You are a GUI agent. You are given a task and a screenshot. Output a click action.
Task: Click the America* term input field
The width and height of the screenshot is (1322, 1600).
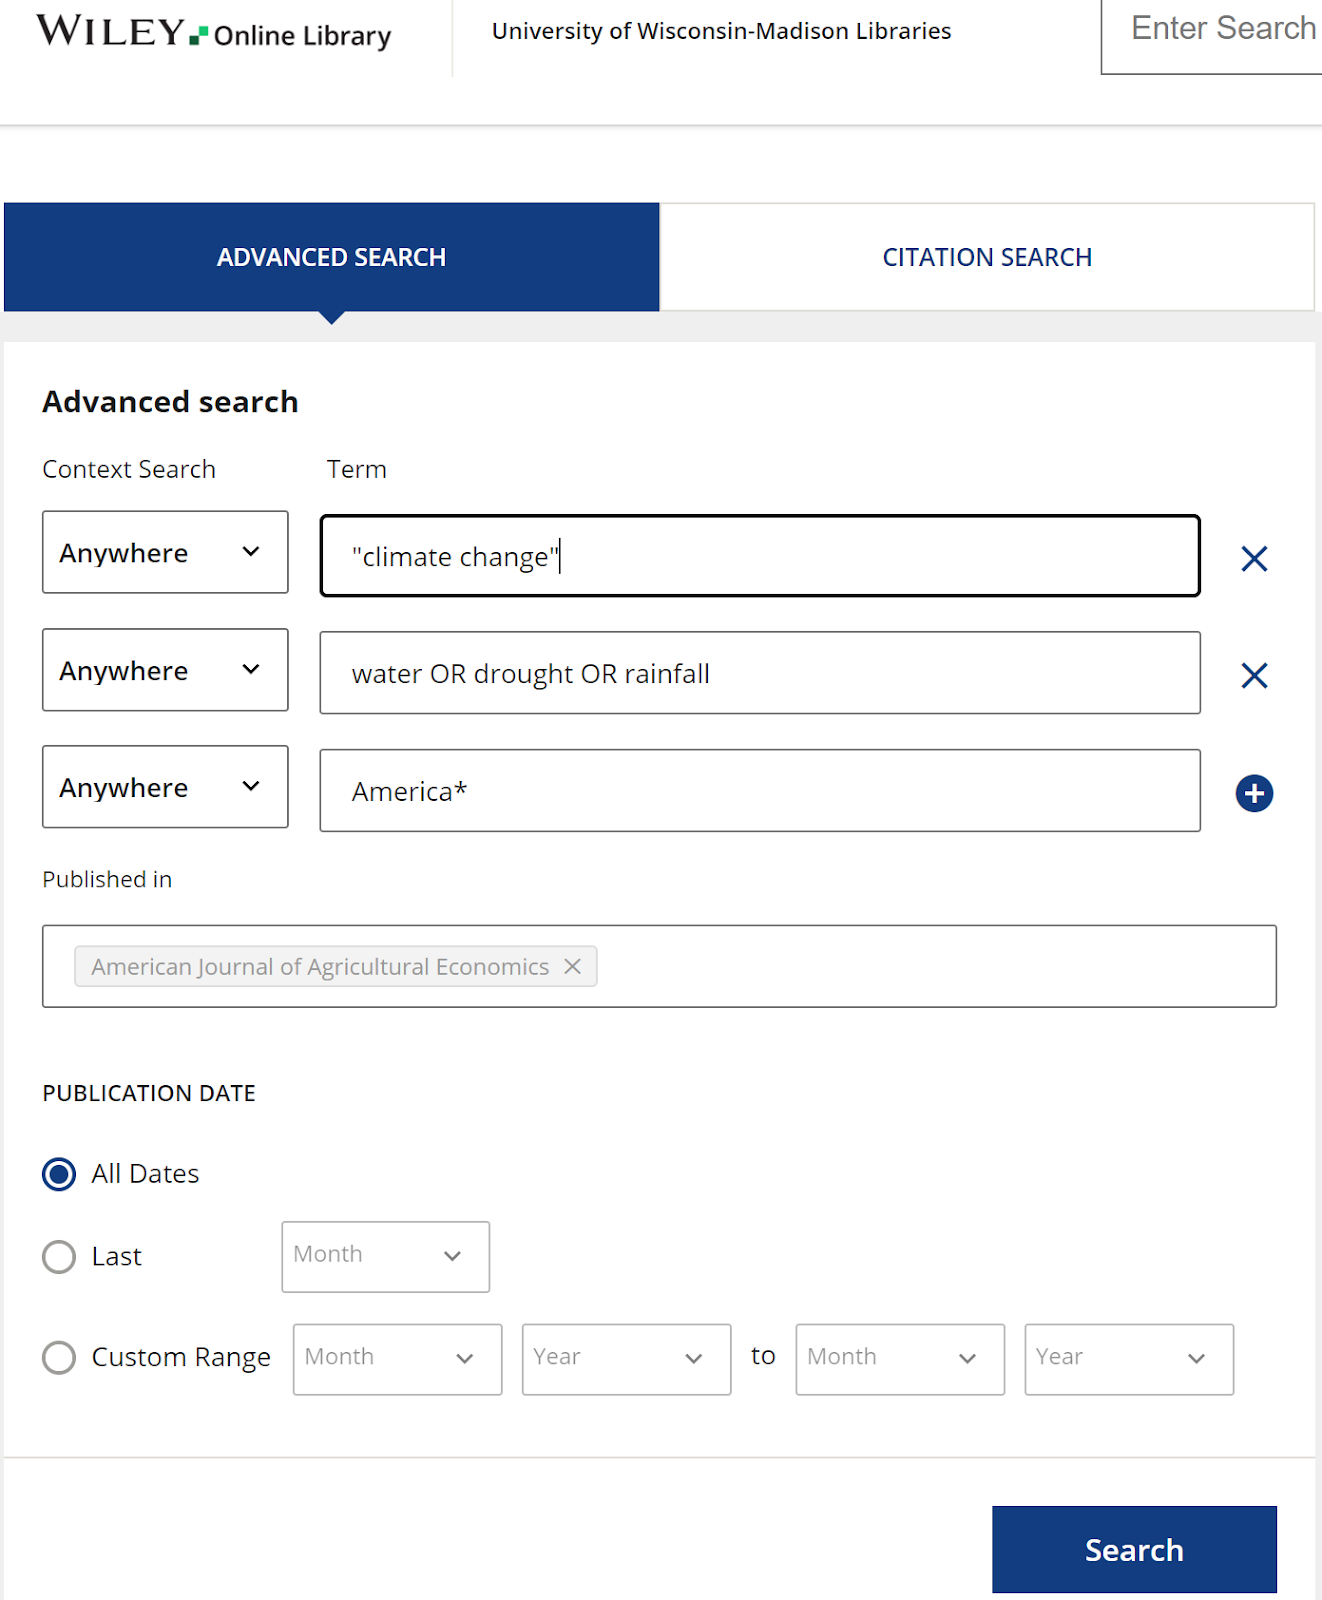(x=760, y=791)
